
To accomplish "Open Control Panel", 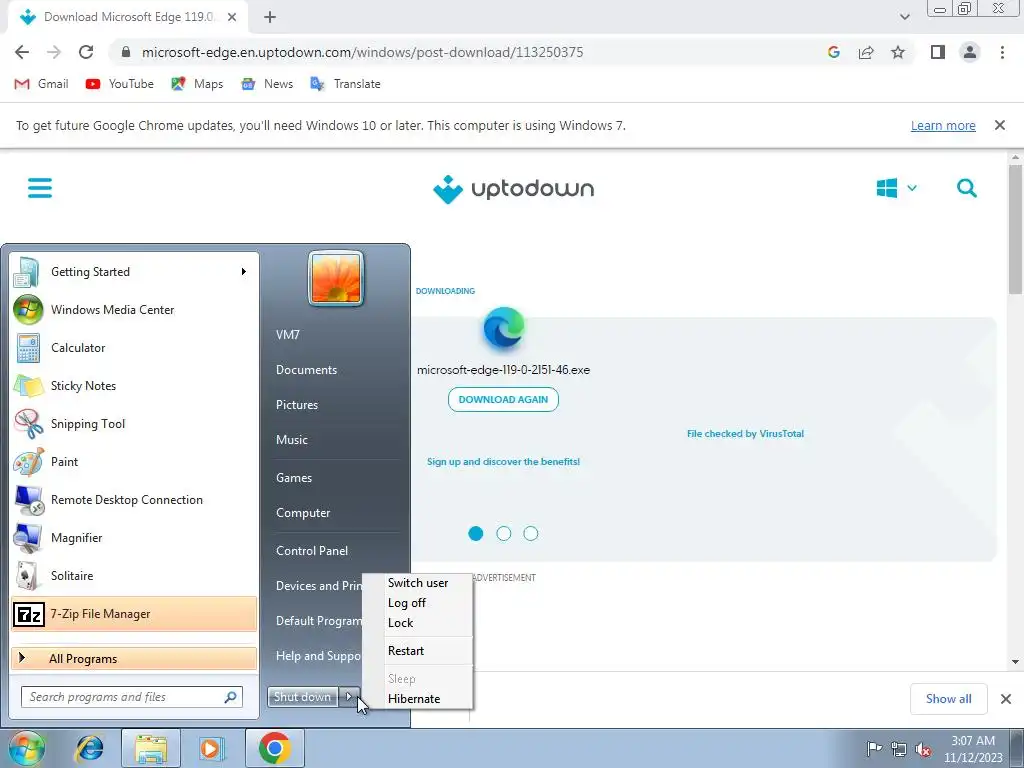I will (312, 551).
